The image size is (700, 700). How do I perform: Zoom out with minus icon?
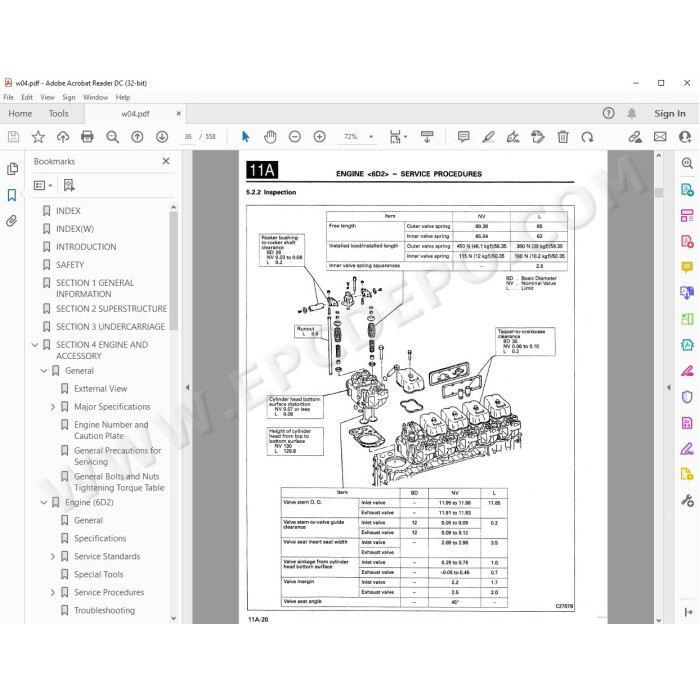click(x=295, y=137)
